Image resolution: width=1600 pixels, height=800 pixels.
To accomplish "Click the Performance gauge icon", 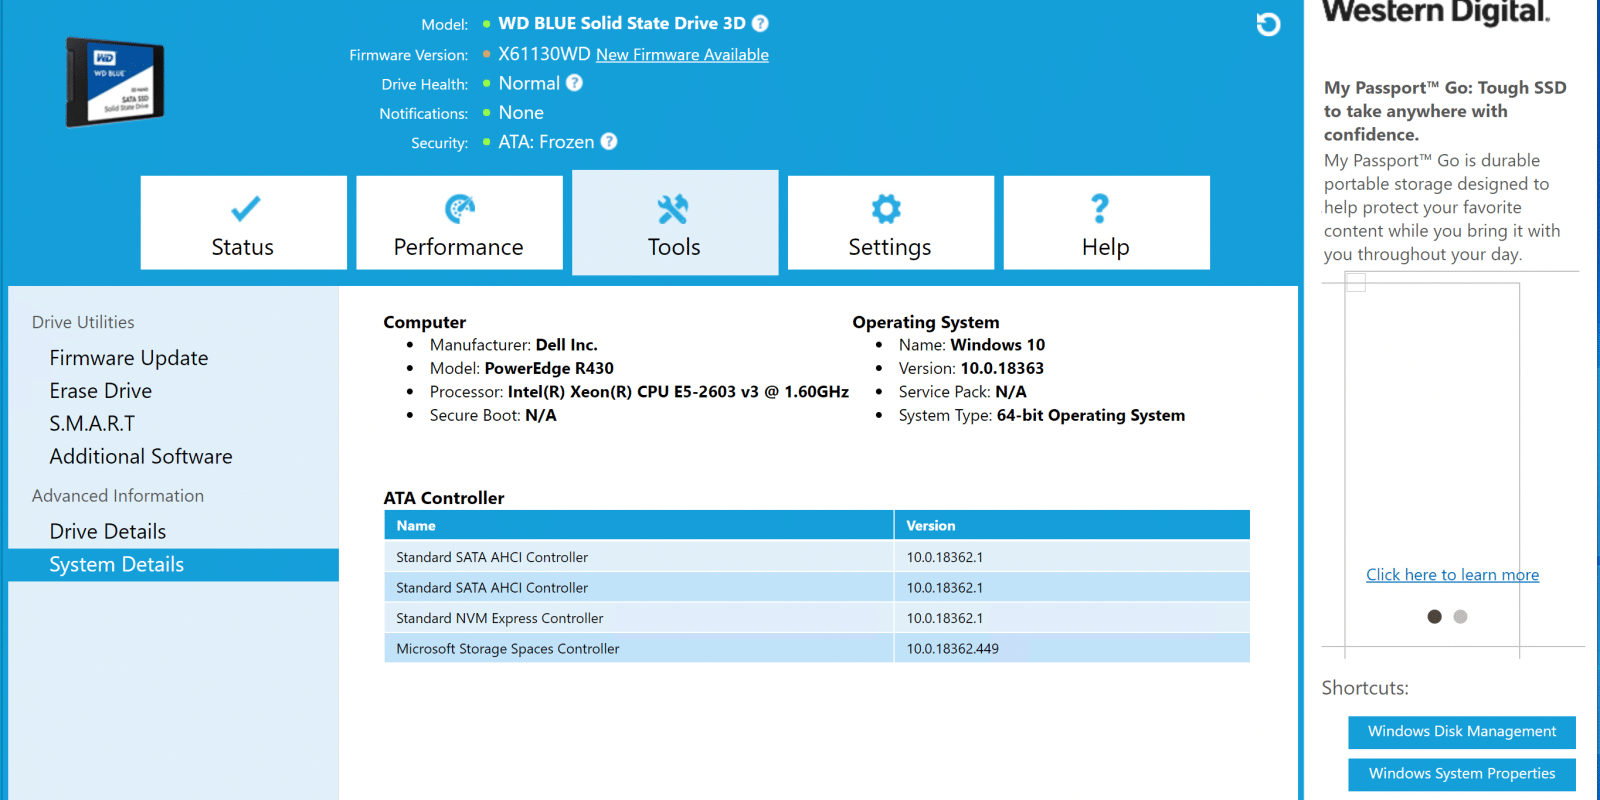I will [460, 208].
